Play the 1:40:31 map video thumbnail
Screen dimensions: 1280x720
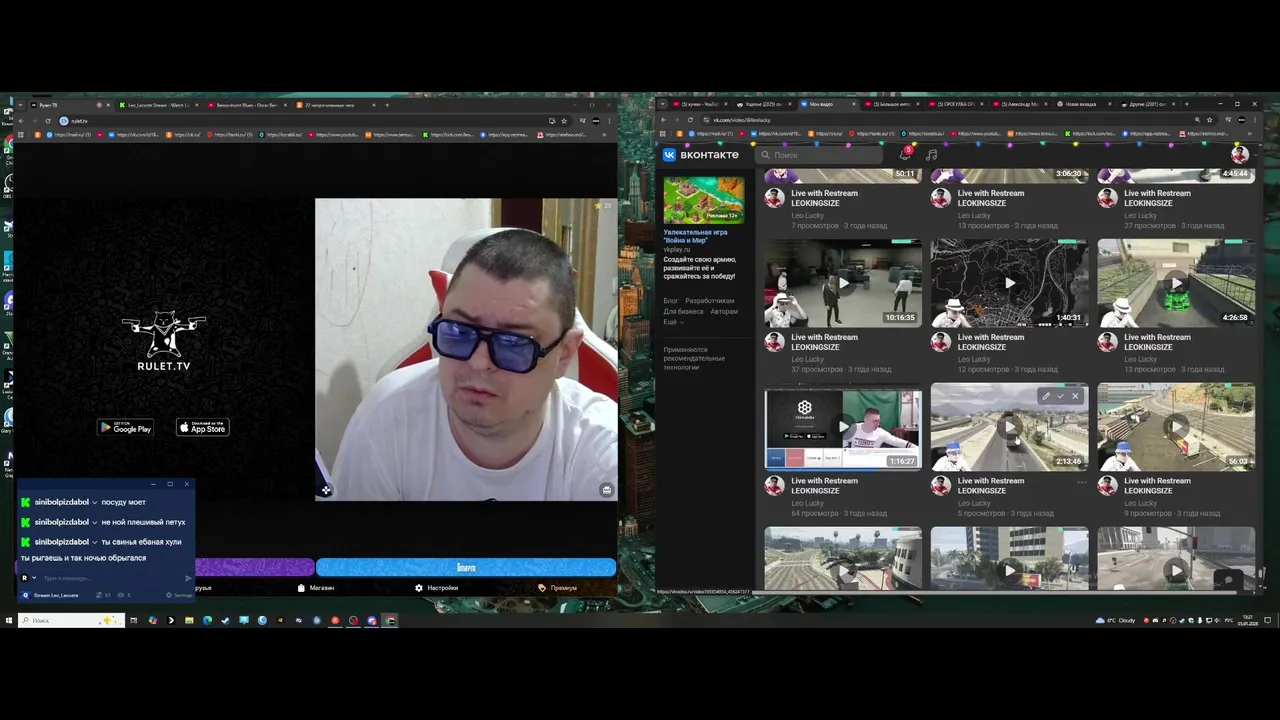pos(1009,283)
